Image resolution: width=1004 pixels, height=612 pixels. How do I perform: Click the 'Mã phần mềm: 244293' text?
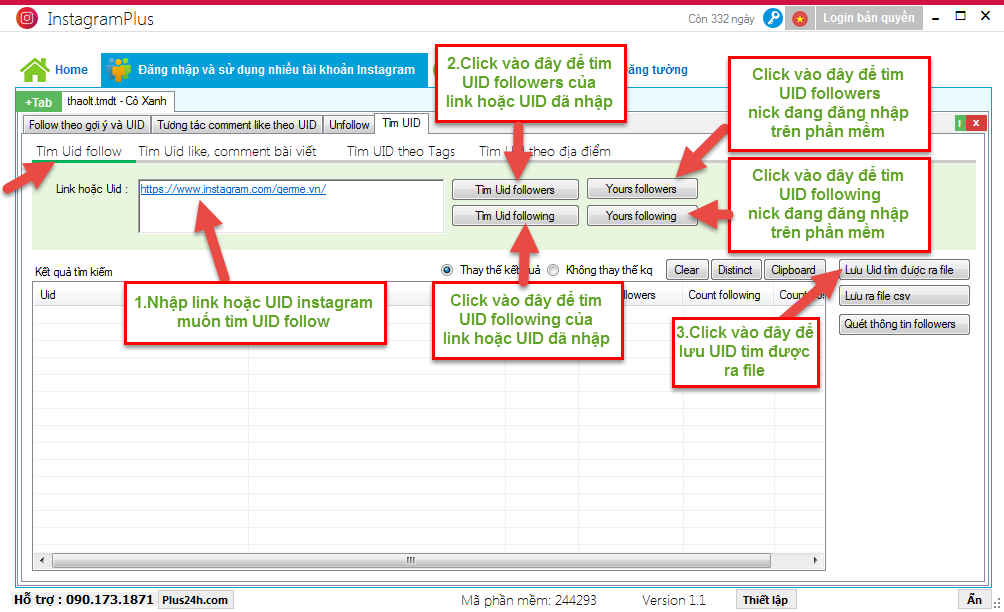click(529, 600)
